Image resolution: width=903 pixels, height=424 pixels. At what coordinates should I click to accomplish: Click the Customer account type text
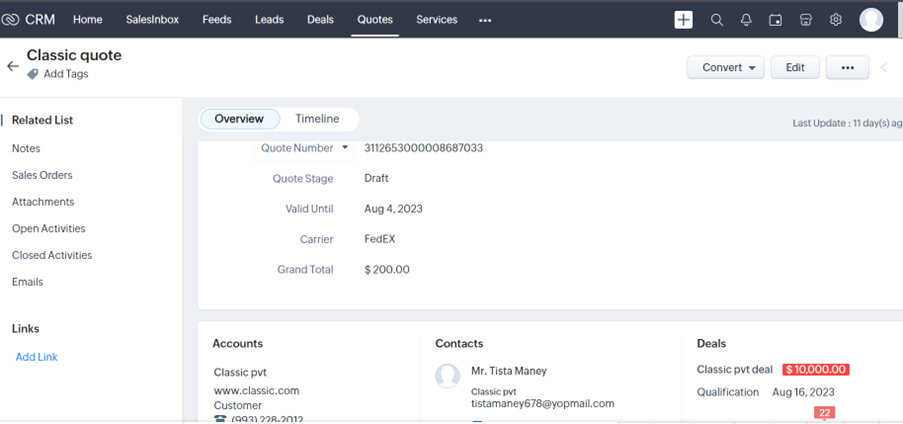(238, 406)
